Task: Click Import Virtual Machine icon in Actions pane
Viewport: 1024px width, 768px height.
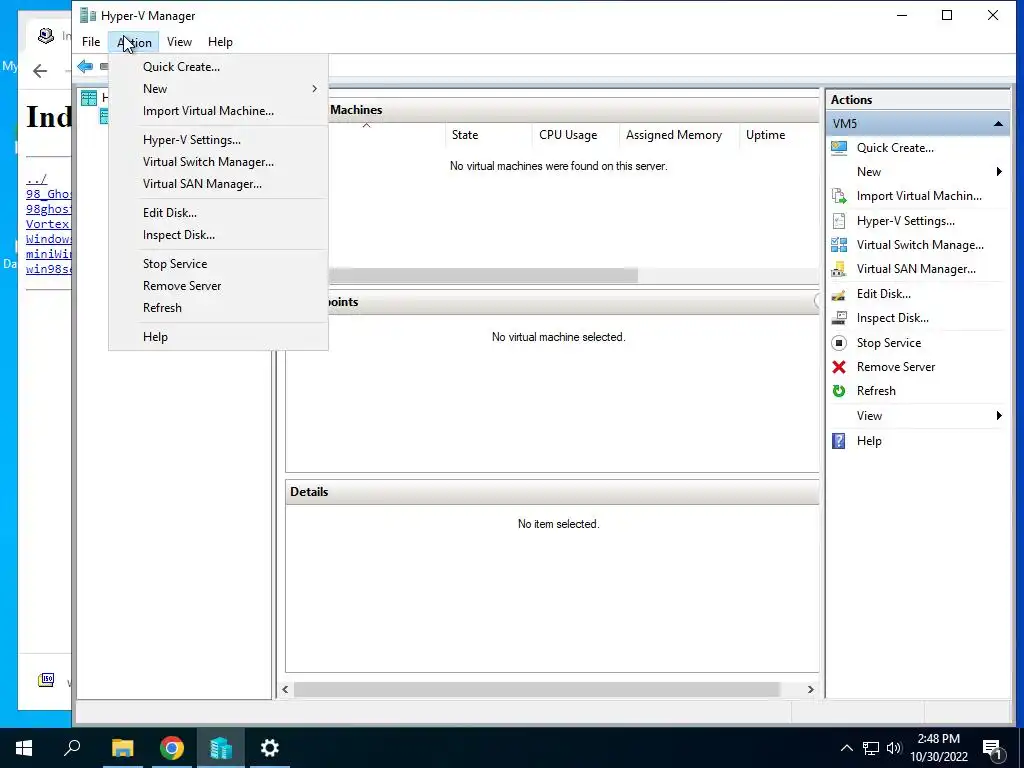Action: click(839, 196)
